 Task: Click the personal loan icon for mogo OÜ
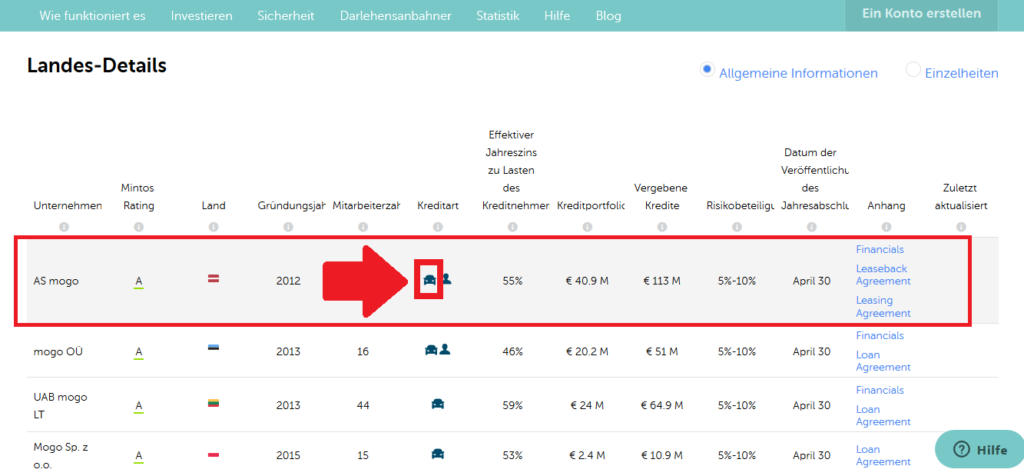pos(445,350)
